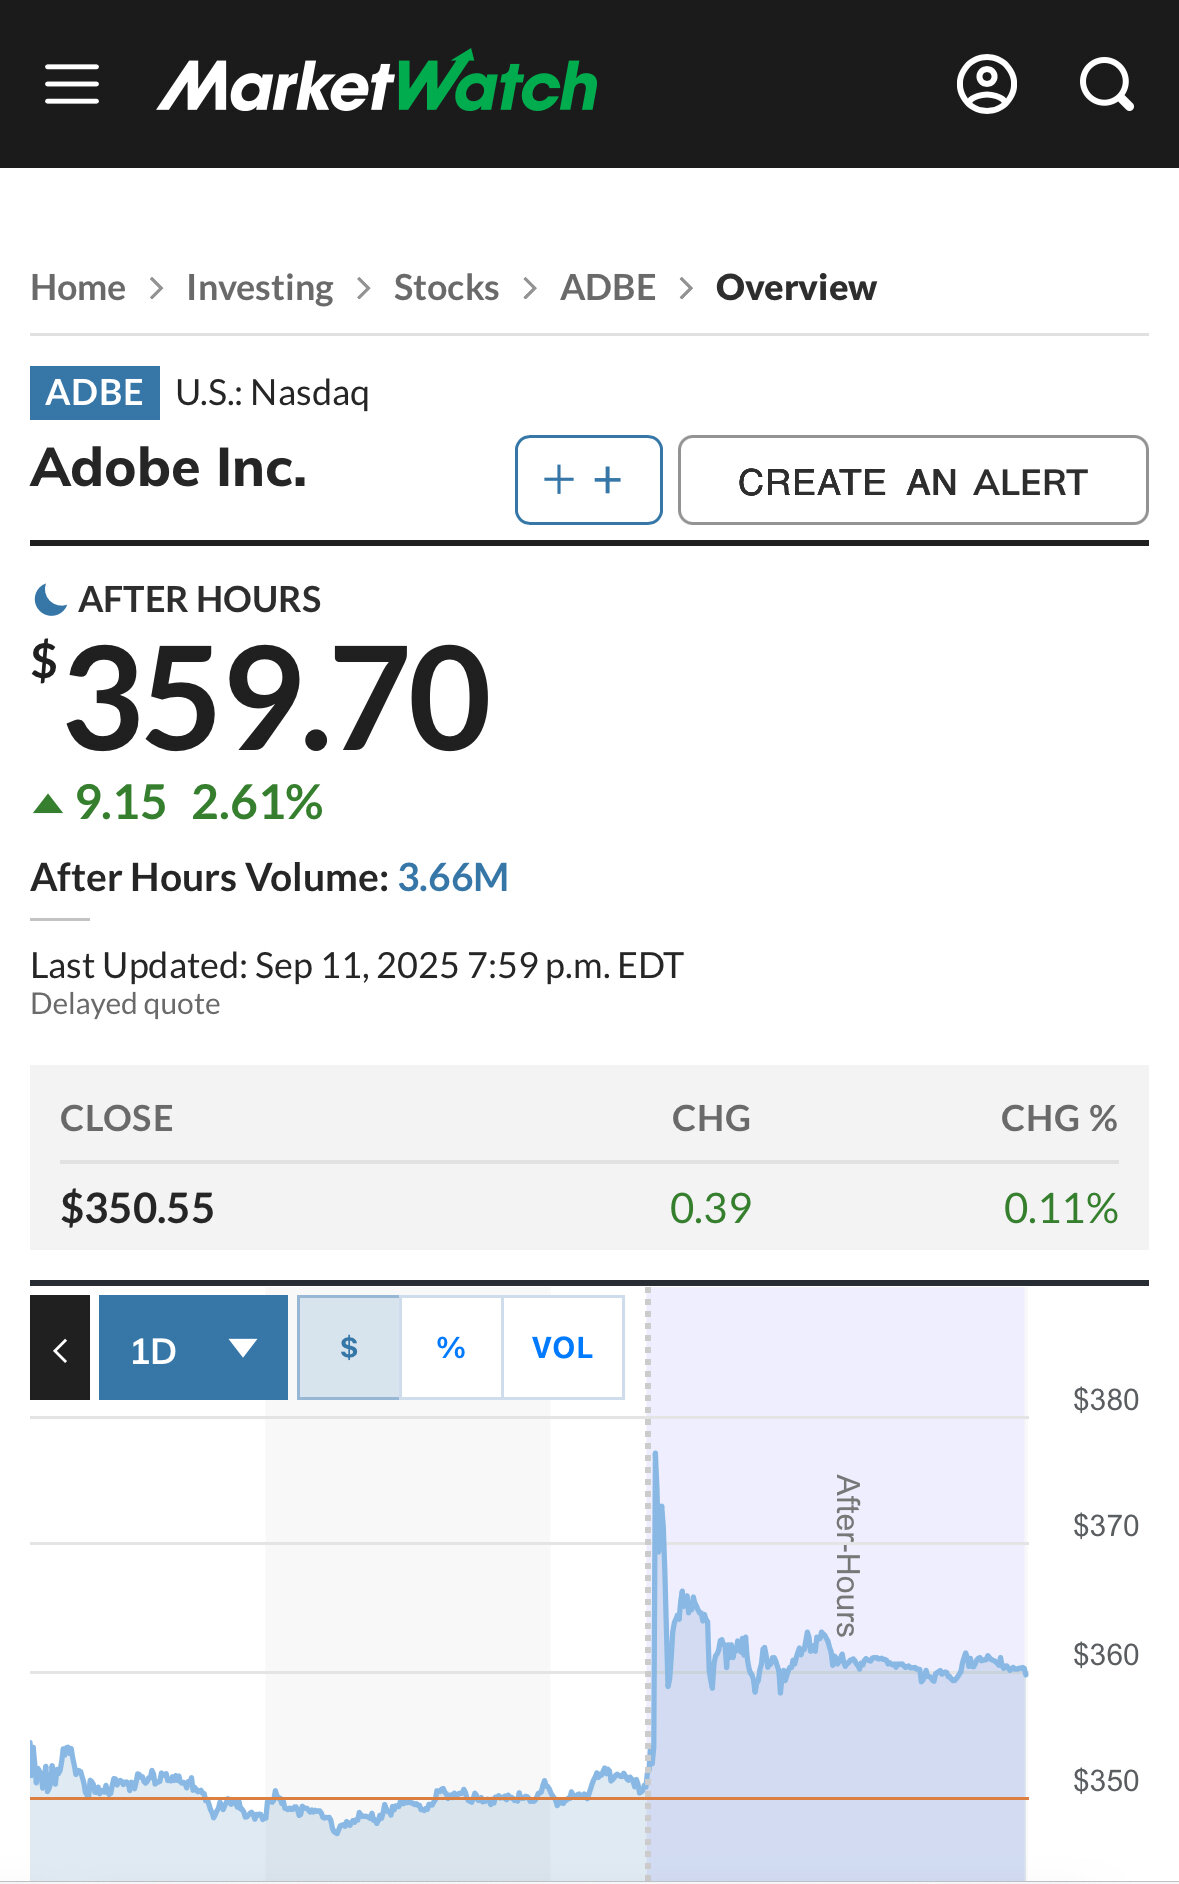
Task: Open the hamburger navigation menu
Action: click(72, 84)
